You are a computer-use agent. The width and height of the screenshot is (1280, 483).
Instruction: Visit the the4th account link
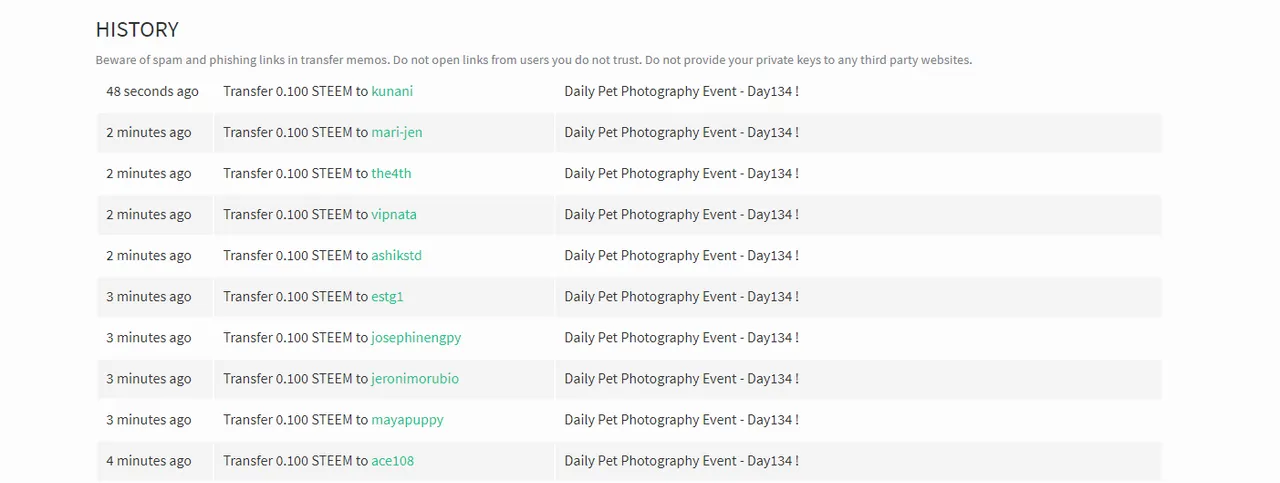391,173
